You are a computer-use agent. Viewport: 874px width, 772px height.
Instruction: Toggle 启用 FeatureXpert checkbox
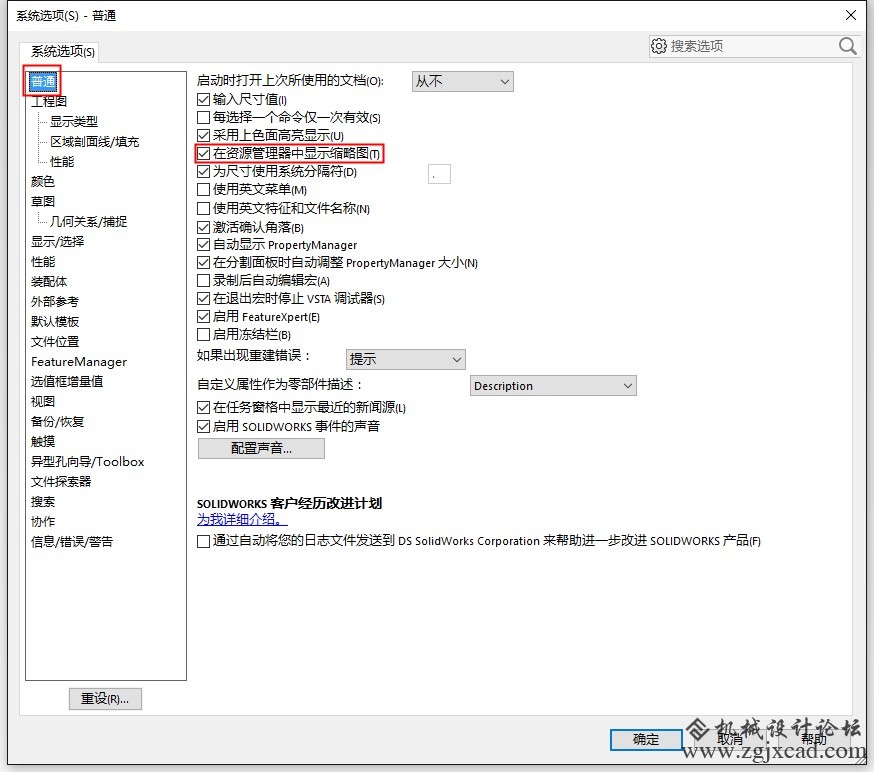pyautogui.click(x=203, y=317)
